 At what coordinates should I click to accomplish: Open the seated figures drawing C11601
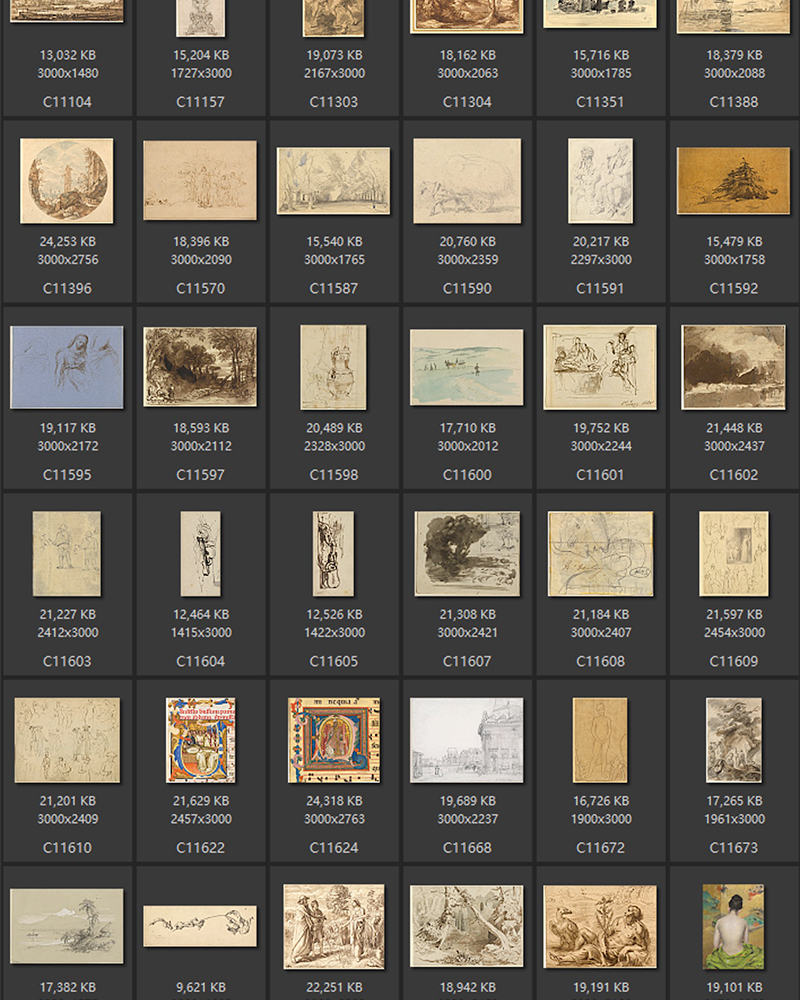click(x=600, y=367)
